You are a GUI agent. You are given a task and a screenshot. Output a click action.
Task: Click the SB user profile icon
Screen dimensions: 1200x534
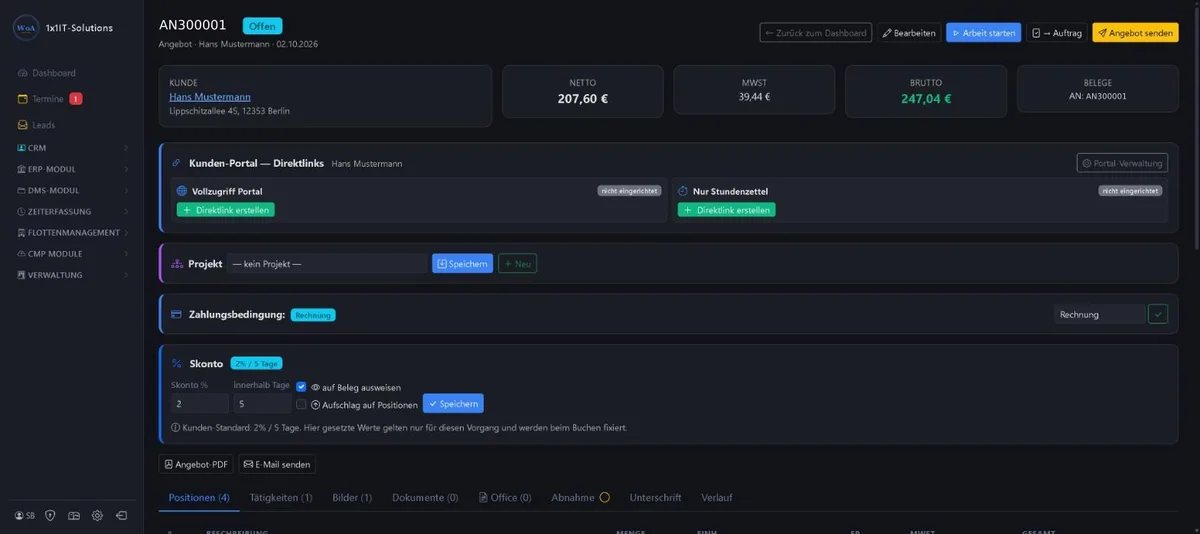pyautogui.click(x=25, y=515)
